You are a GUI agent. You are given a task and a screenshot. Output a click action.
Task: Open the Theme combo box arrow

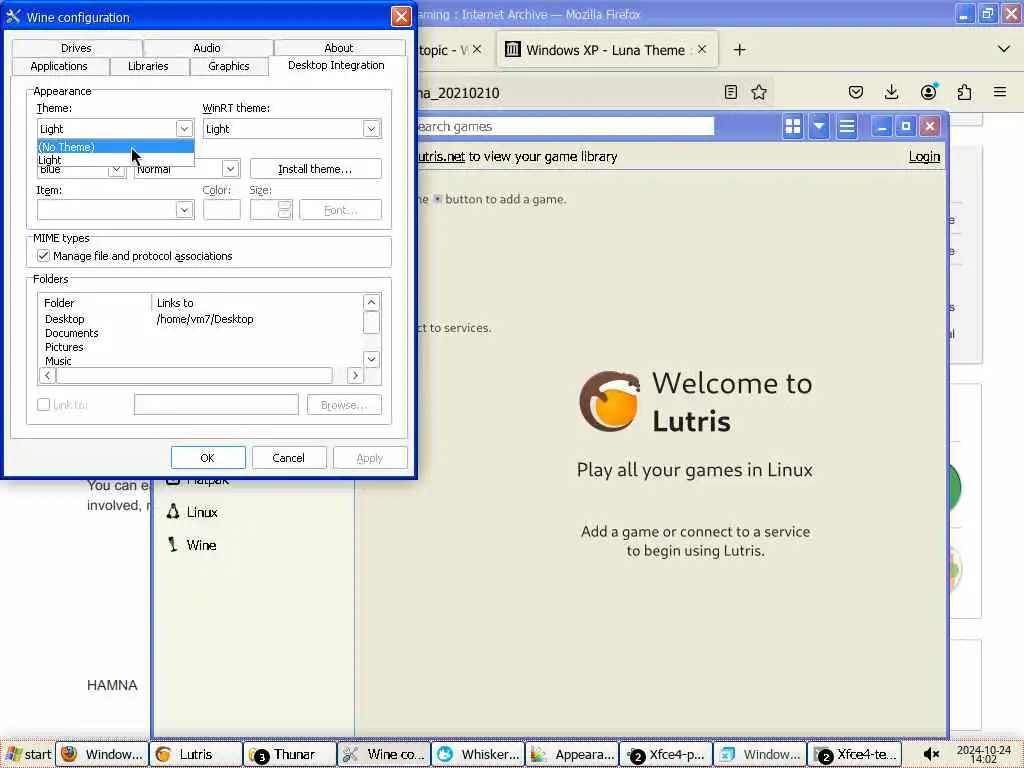click(184, 129)
